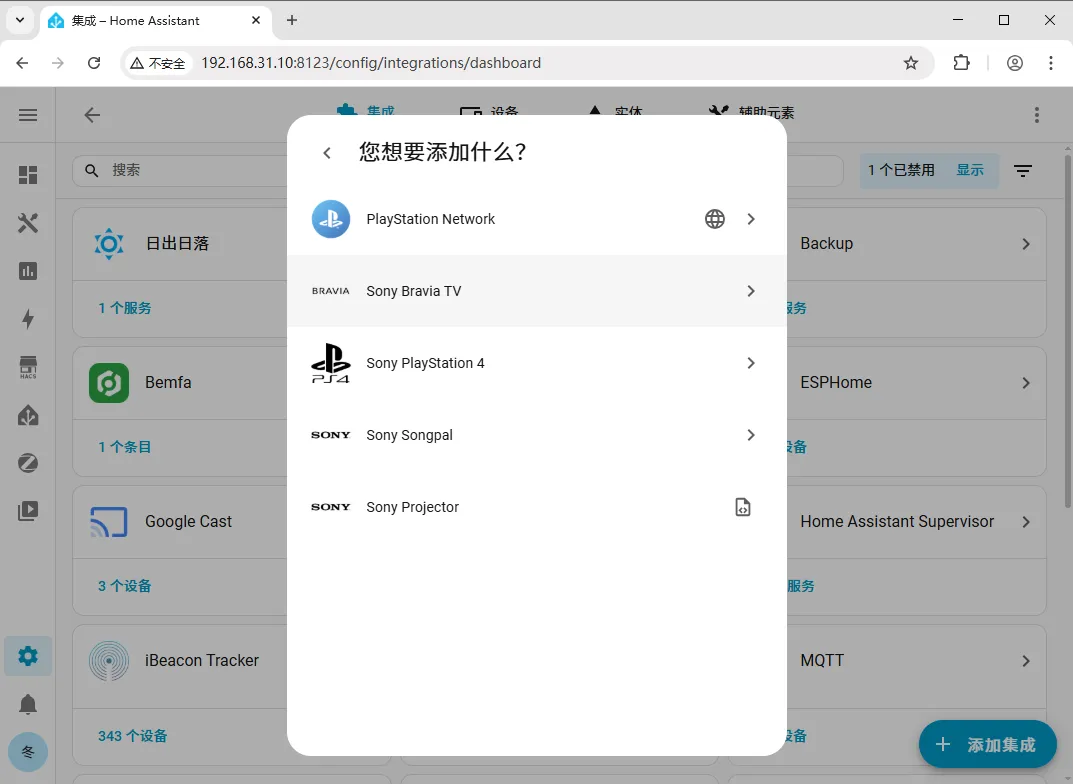Viewport: 1073px width, 784px height.
Task: Click the BRAVIA logo icon
Action: (331, 291)
